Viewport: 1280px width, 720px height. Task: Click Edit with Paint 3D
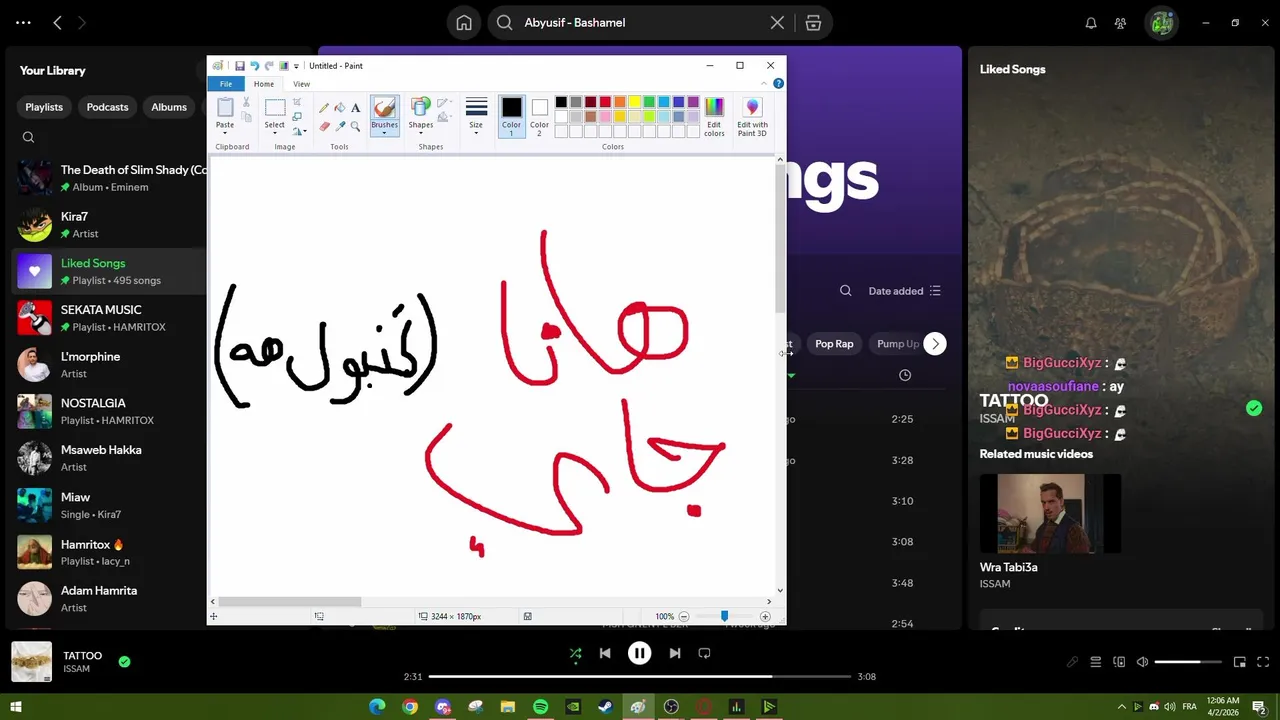point(753,117)
